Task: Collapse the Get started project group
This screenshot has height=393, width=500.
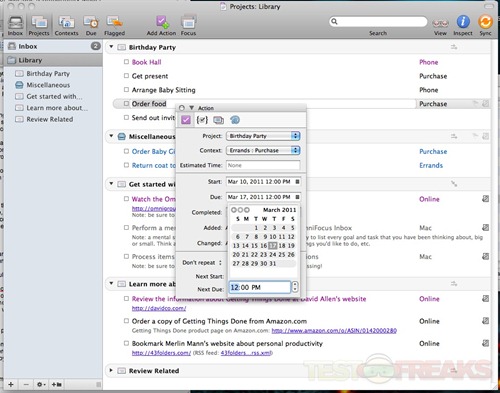Action: pyautogui.click(x=111, y=184)
